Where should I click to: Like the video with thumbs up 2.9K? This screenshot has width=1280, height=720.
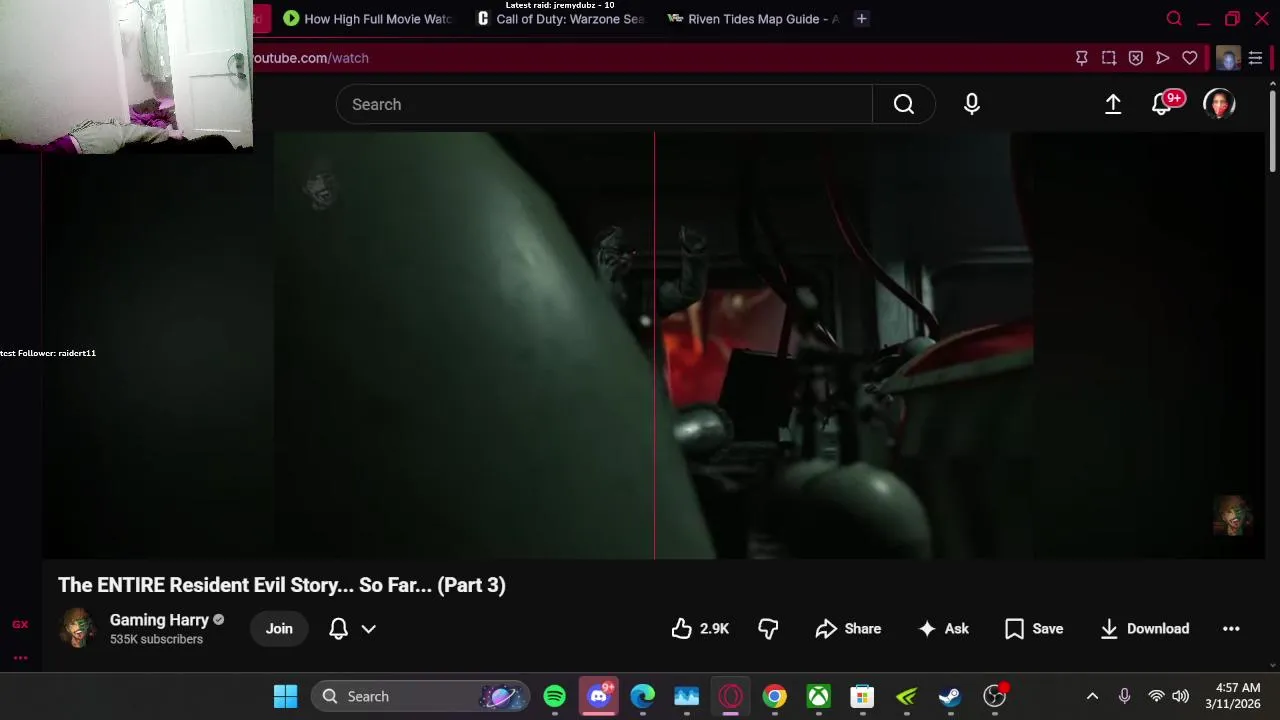click(x=700, y=628)
